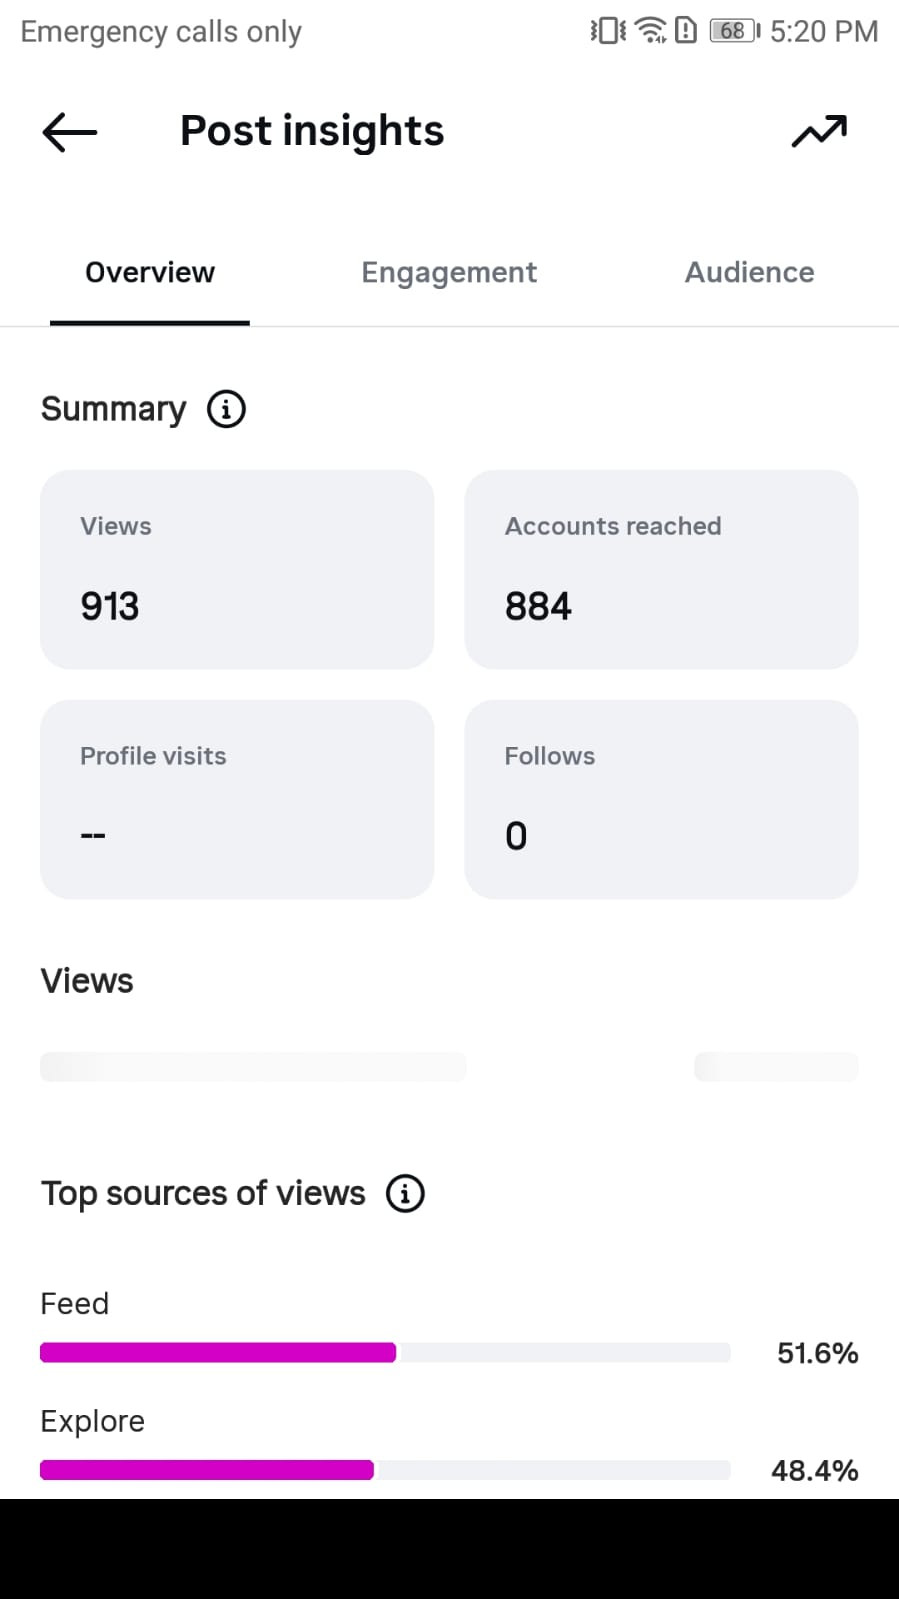Tap the battery status icon

(x=734, y=31)
